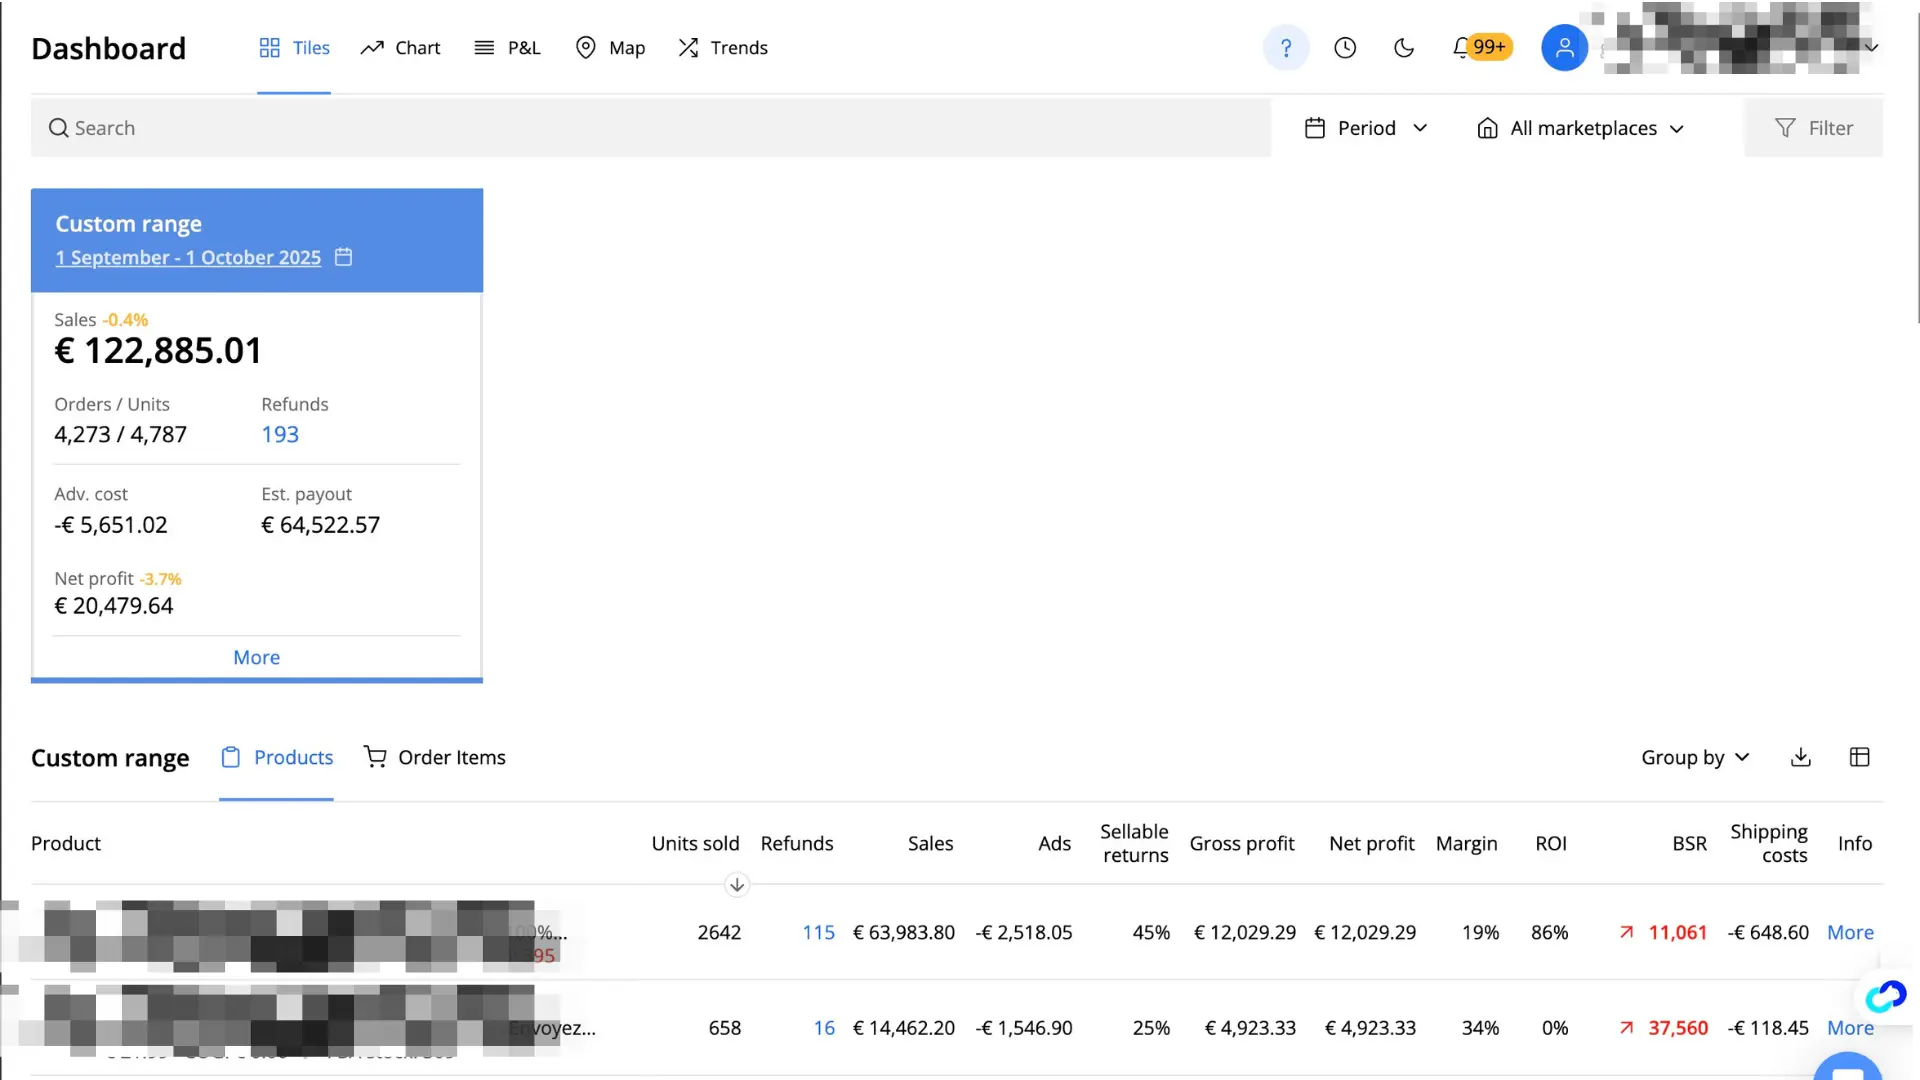Click the export download icon near Group by
The image size is (1920, 1080).
(x=1800, y=757)
